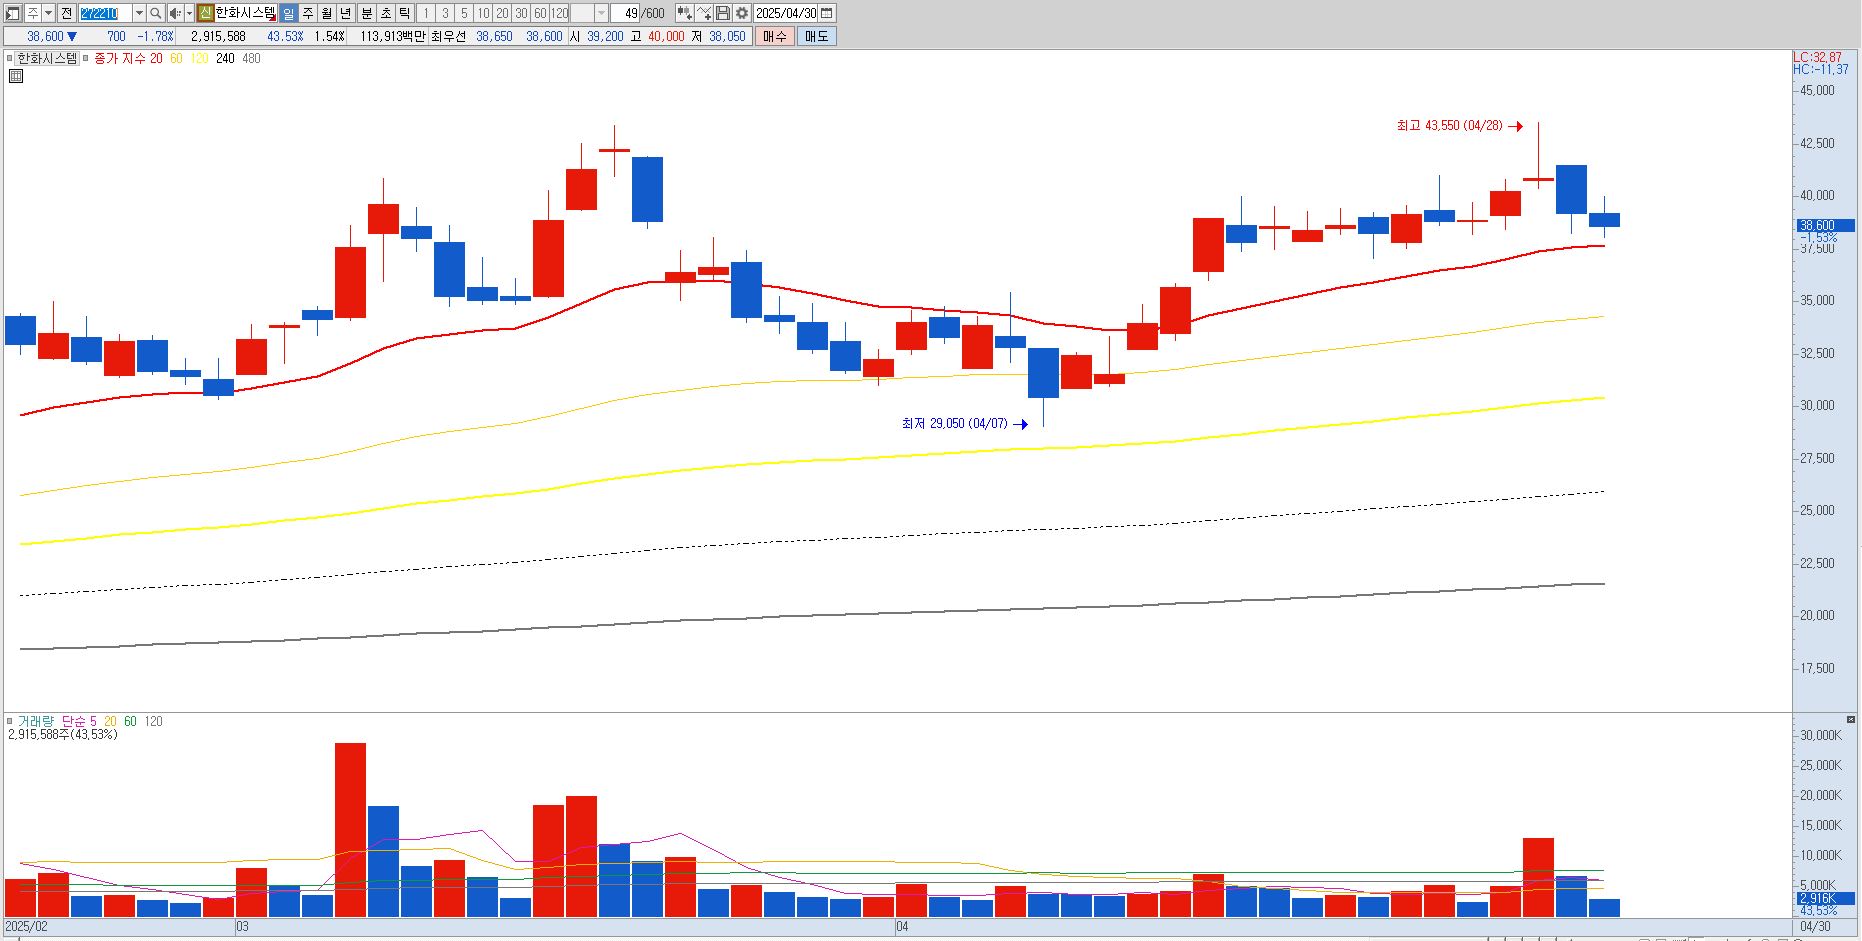
Task: Click the 전 button in toolbar
Action: (66, 13)
